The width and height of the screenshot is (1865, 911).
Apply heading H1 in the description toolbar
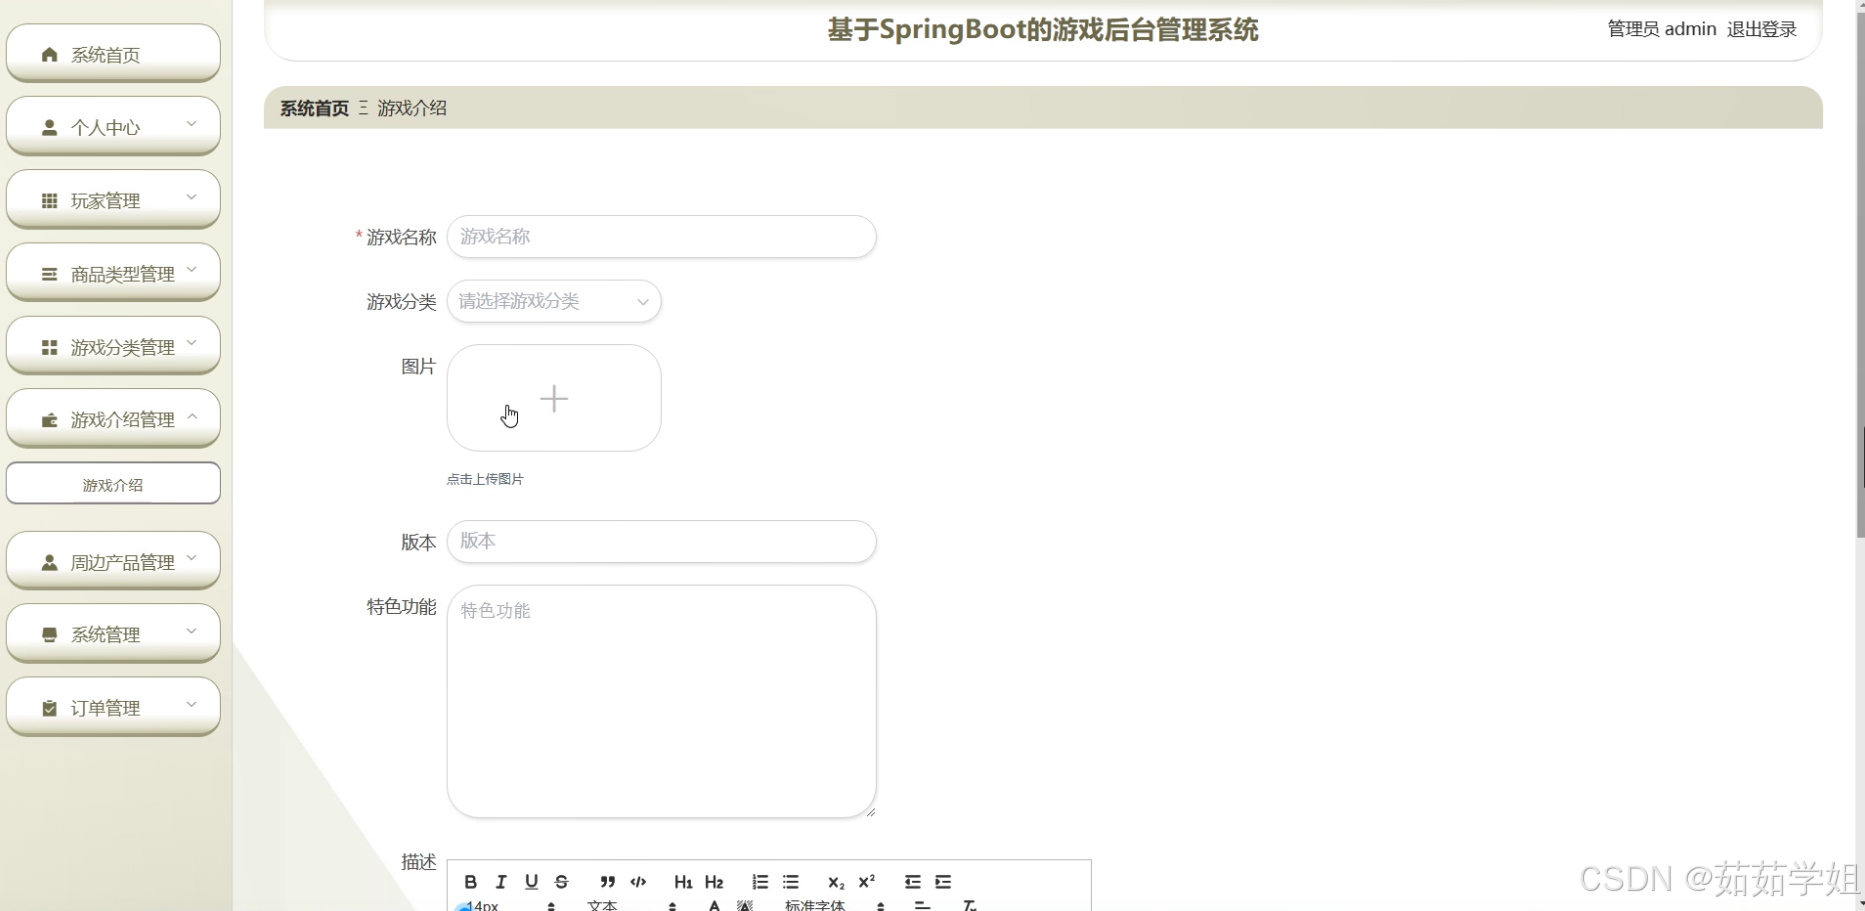[683, 881]
